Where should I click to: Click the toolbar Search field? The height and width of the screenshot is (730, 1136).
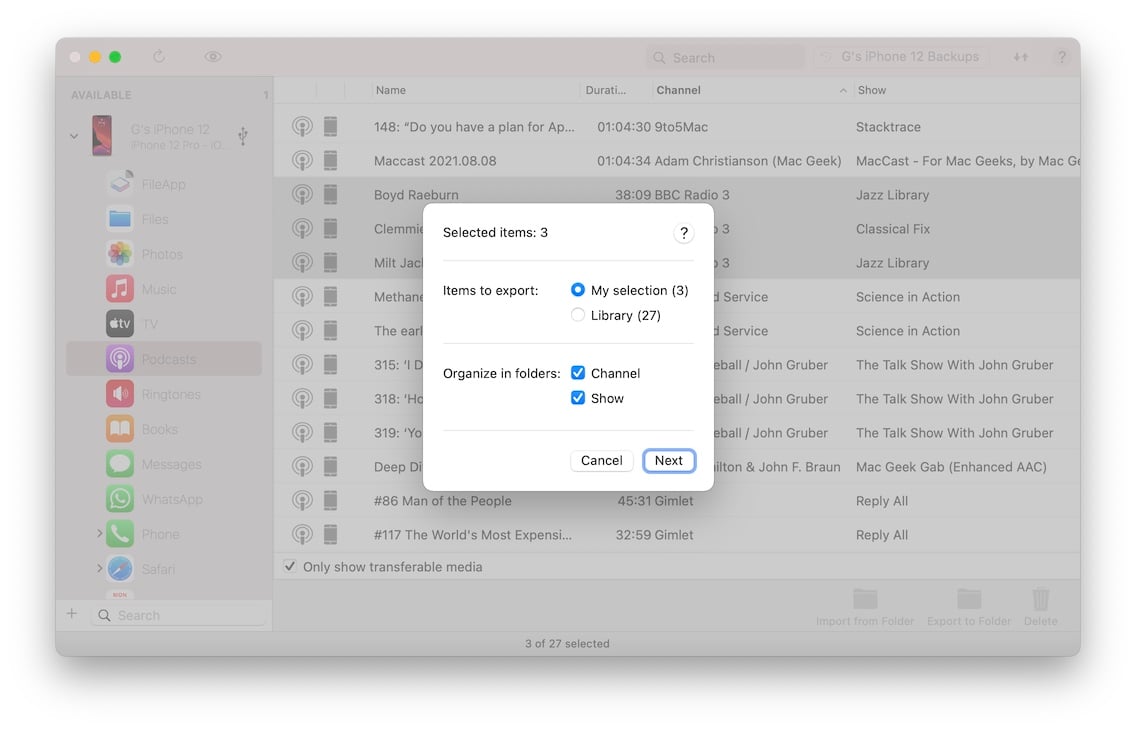pyautogui.click(x=724, y=57)
